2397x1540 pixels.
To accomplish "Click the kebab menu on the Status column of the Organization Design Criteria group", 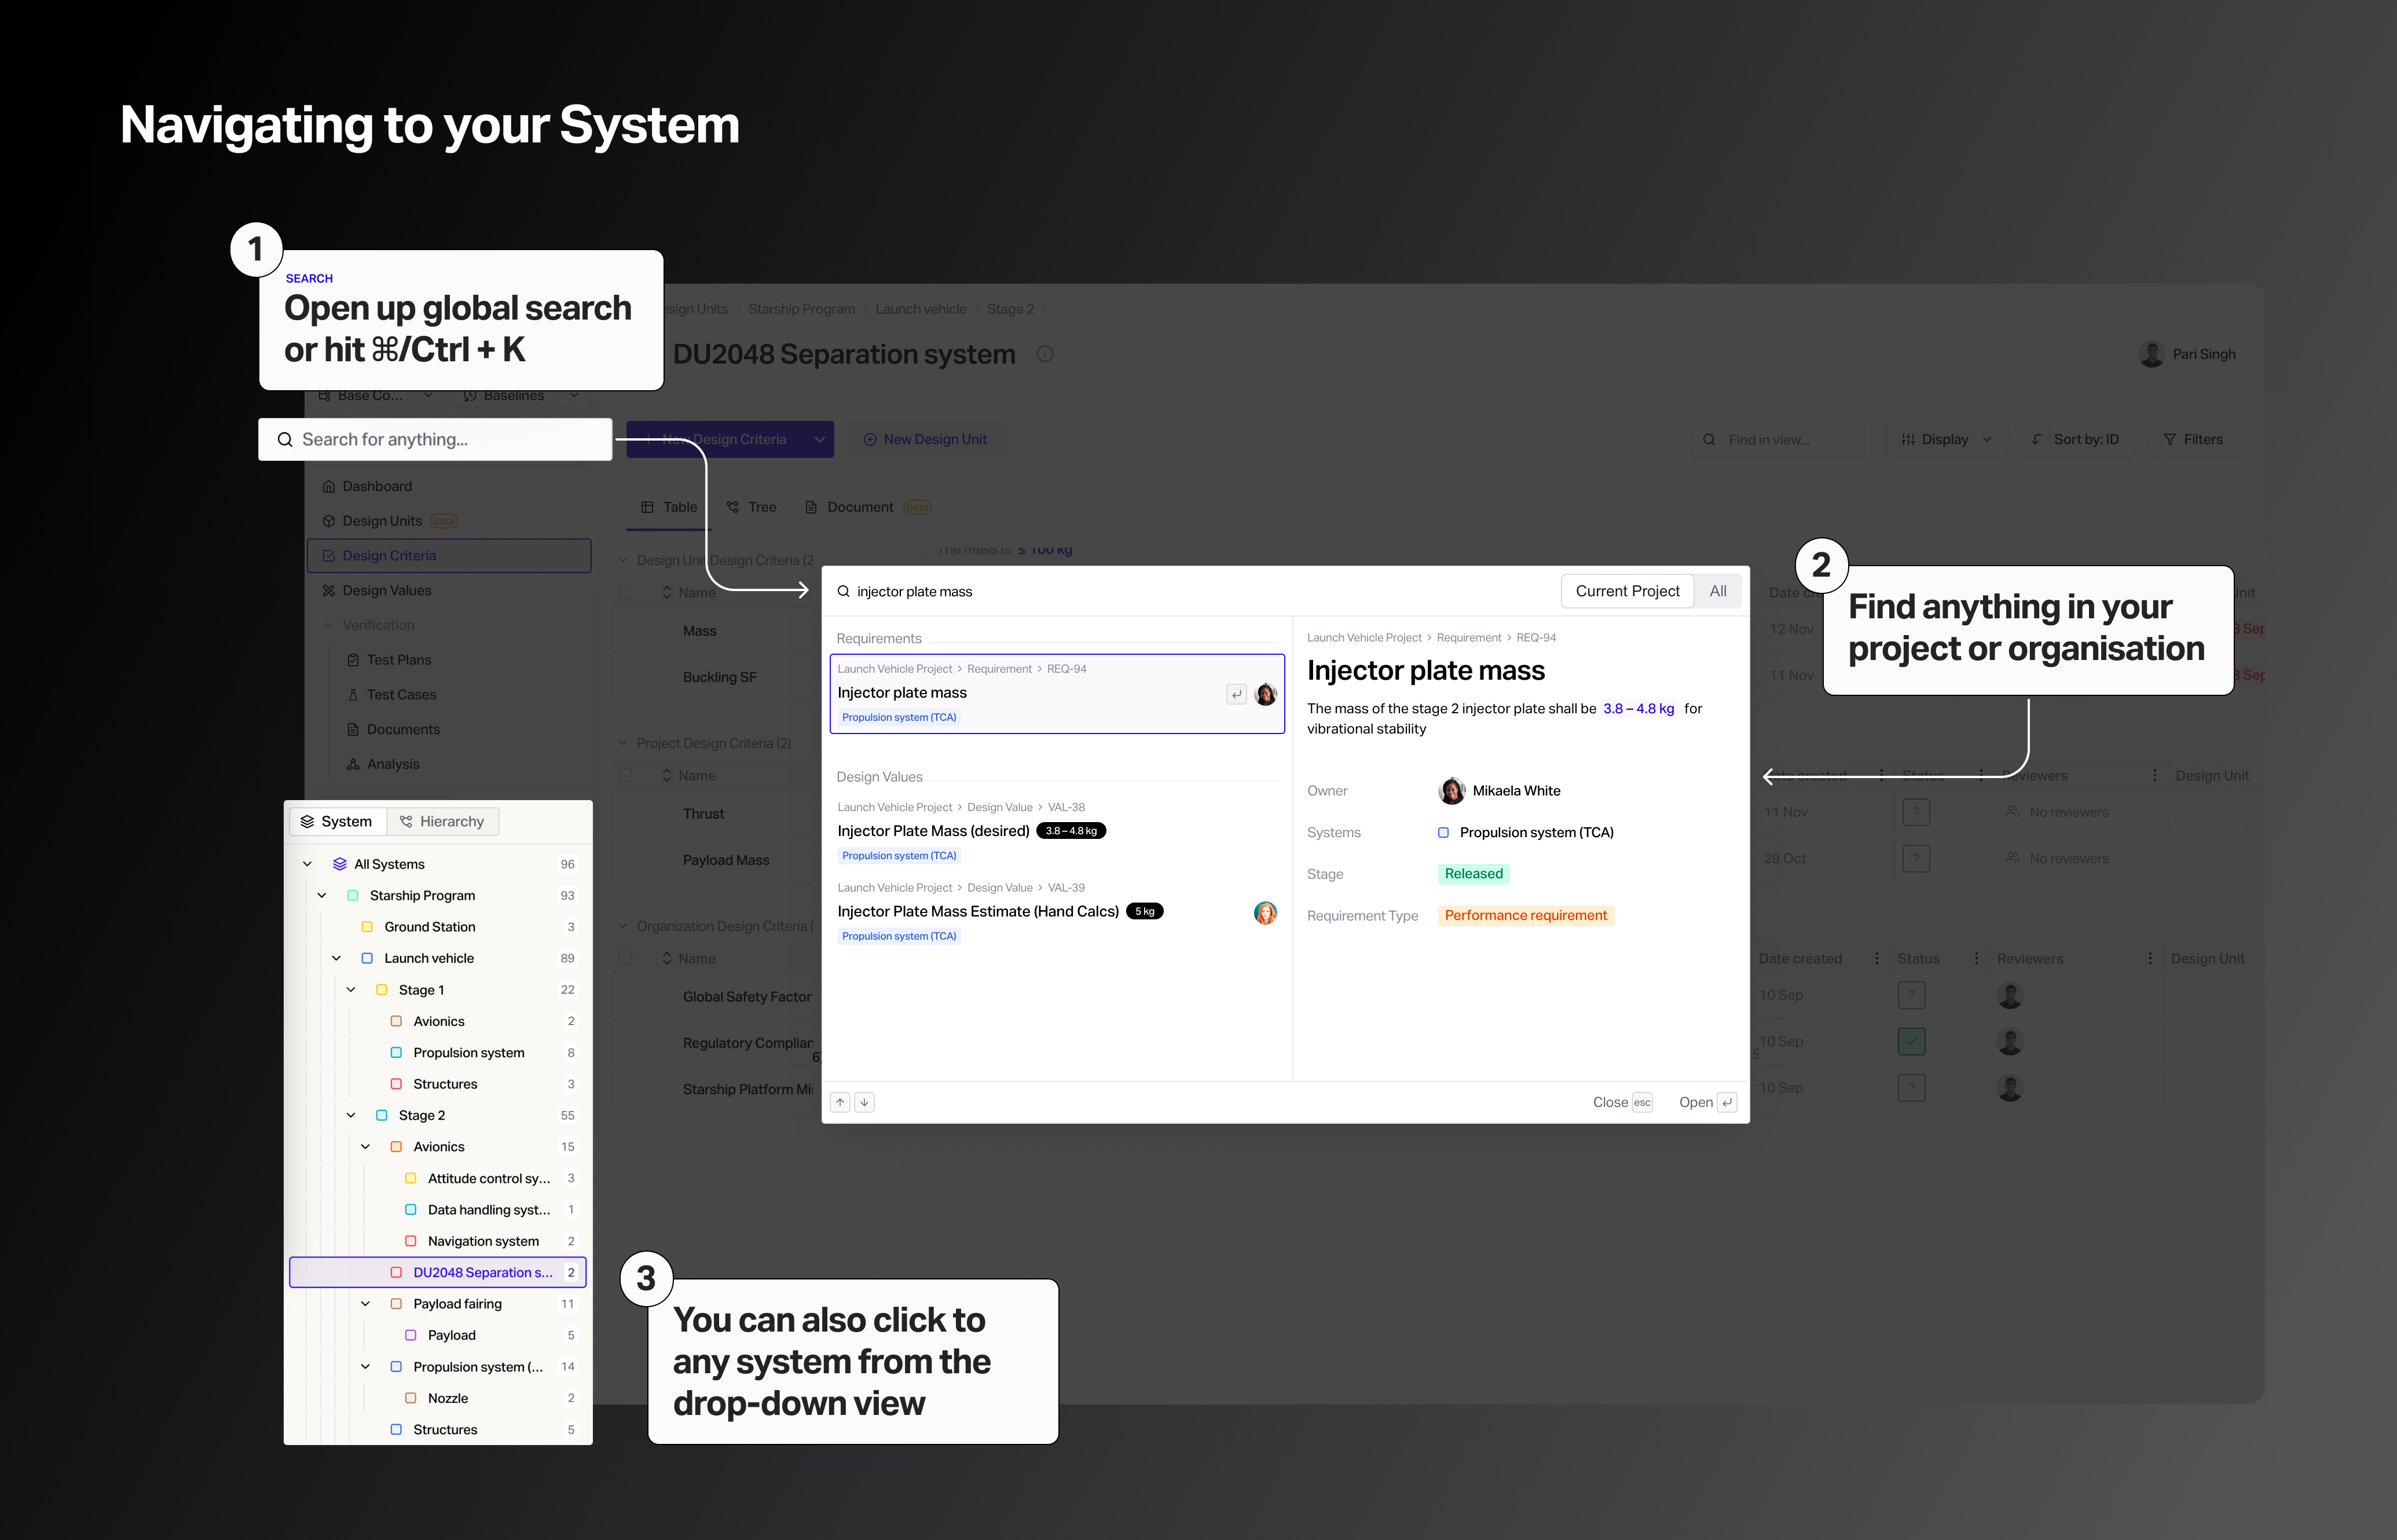I will [x=1976, y=958].
